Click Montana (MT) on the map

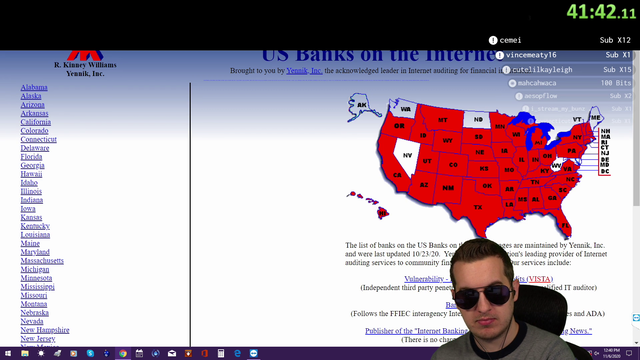coord(442,120)
